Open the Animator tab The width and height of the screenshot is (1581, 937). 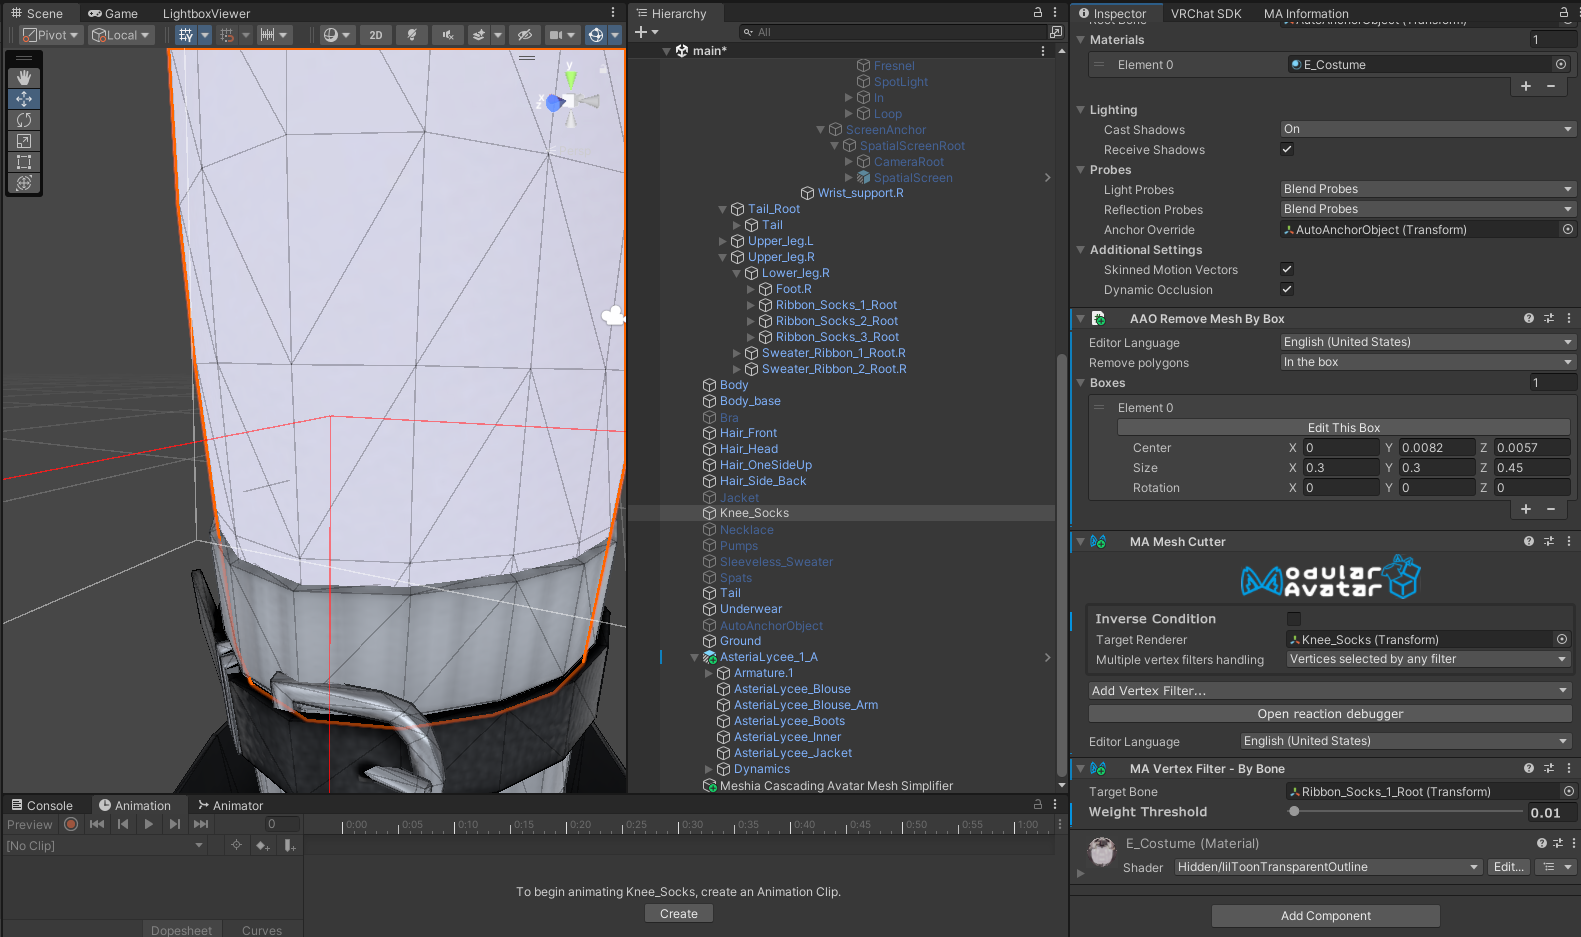[231, 806]
